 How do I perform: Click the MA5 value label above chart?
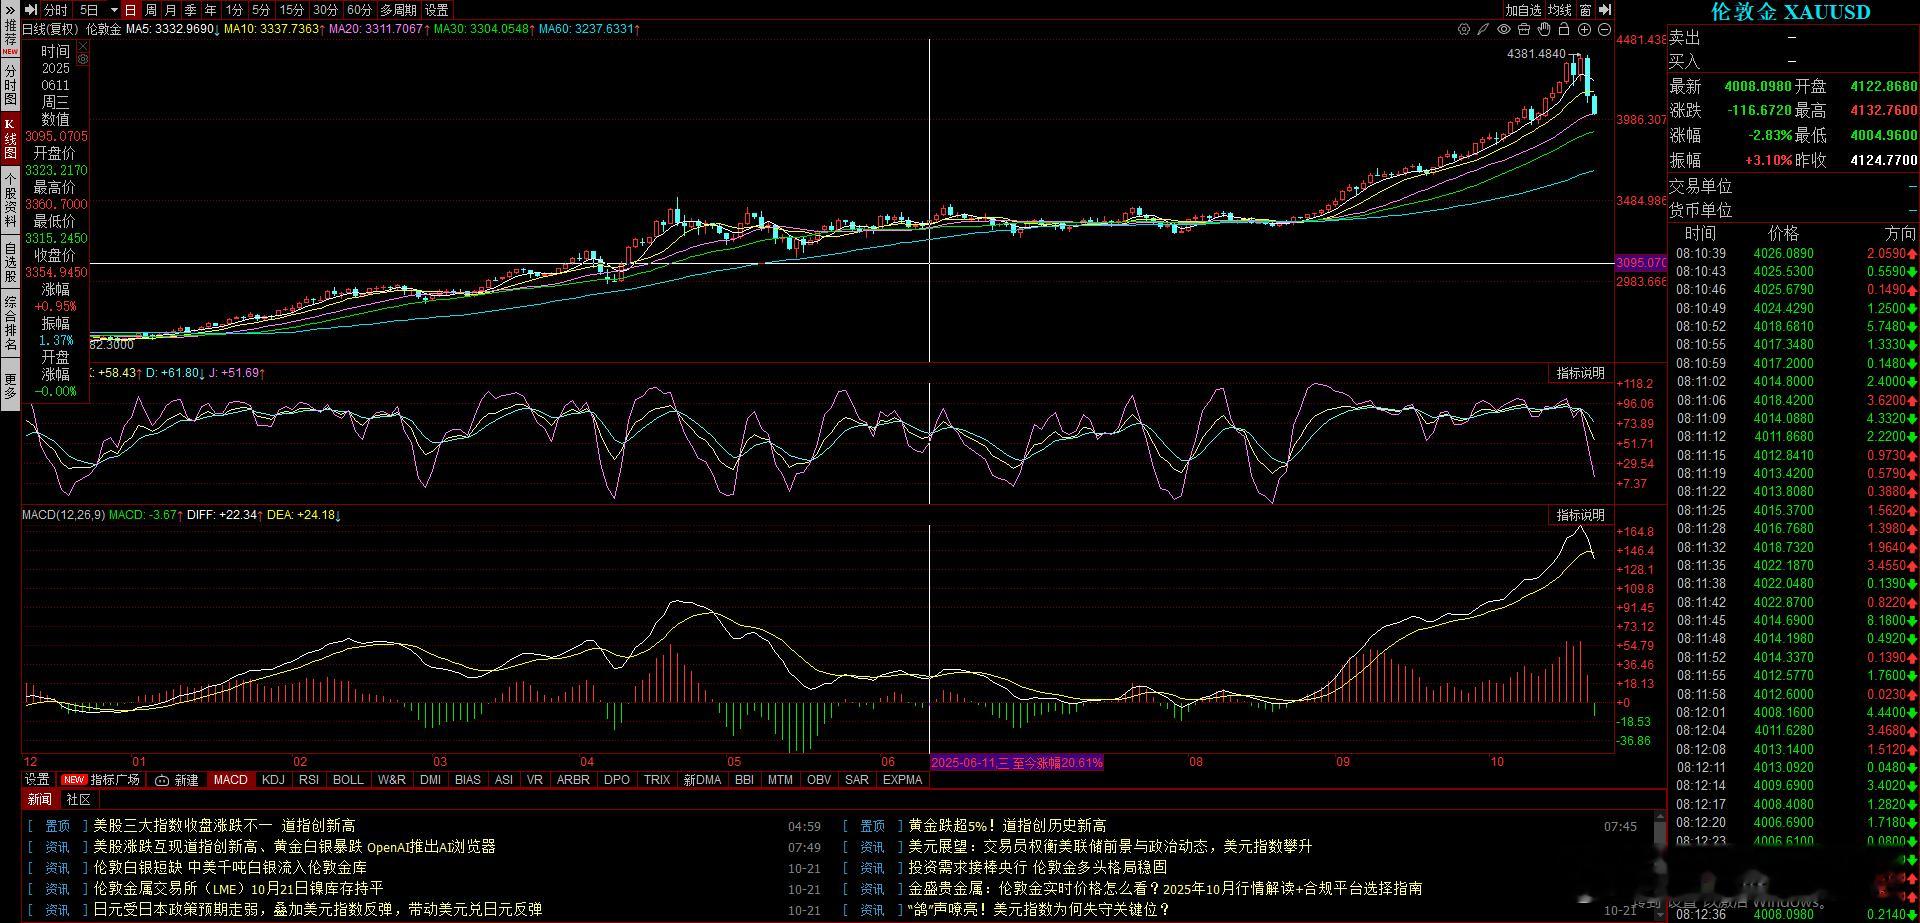coord(173,29)
